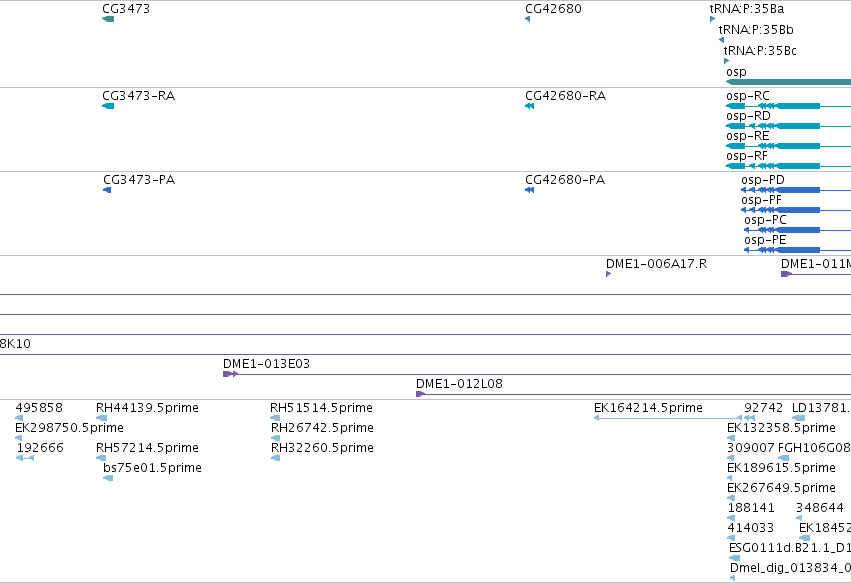This screenshot has width=851, height=583.
Task: Click the 414033 EST label
Action: 751,528
